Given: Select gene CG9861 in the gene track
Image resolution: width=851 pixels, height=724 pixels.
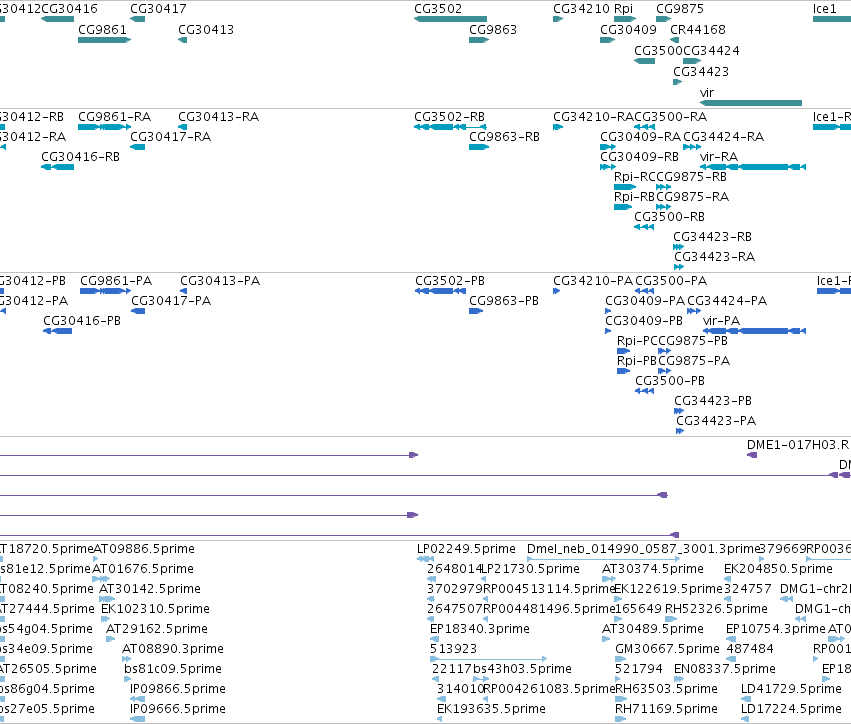Looking at the screenshot, I should tap(104, 40).
